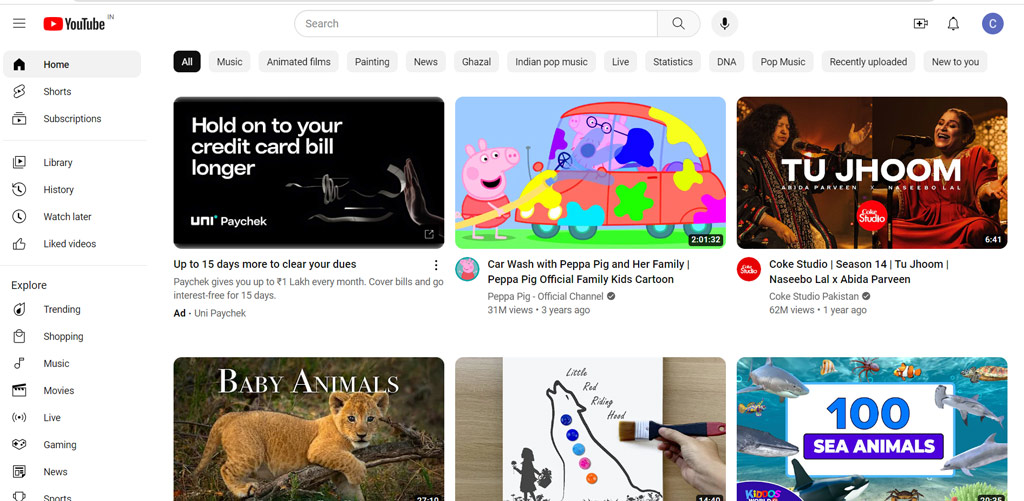This screenshot has width=1024, height=501.
Task: Click external link icon on ad thumbnail
Action: click(x=429, y=234)
